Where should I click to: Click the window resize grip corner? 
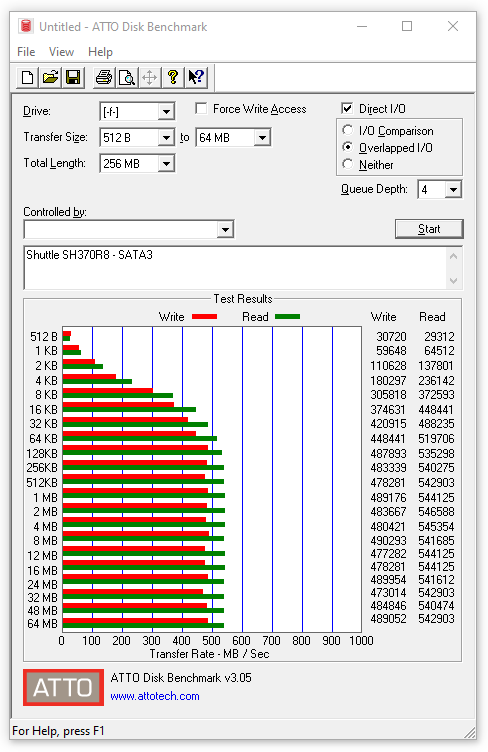click(470, 733)
